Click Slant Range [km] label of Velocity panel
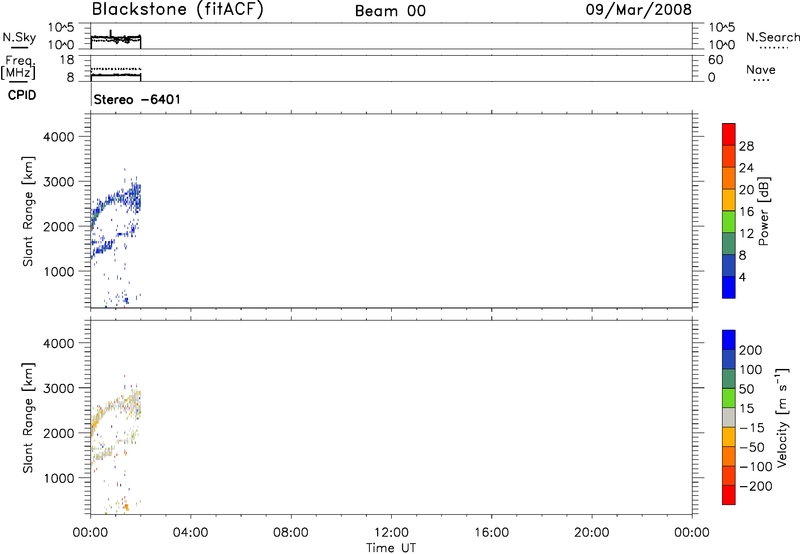 tap(28, 417)
